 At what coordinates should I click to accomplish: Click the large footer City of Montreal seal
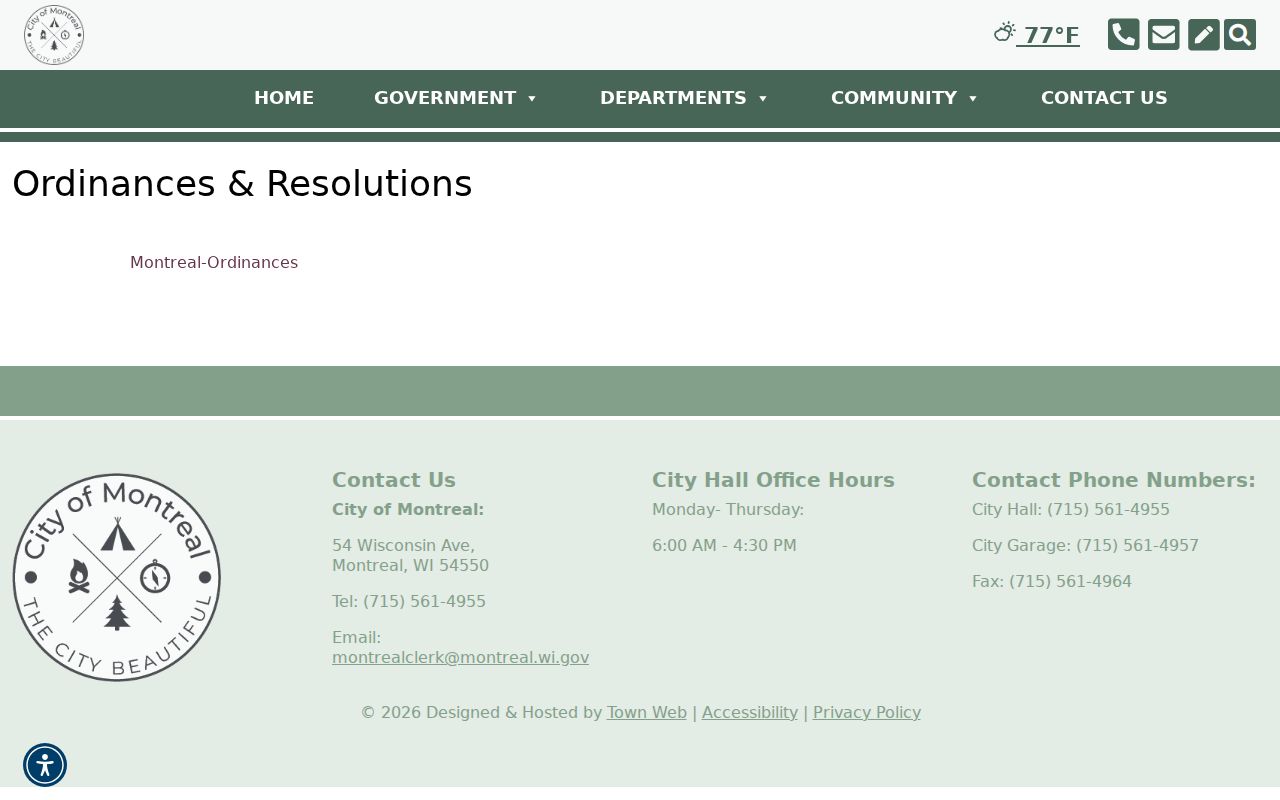click(x=117, y=577)
